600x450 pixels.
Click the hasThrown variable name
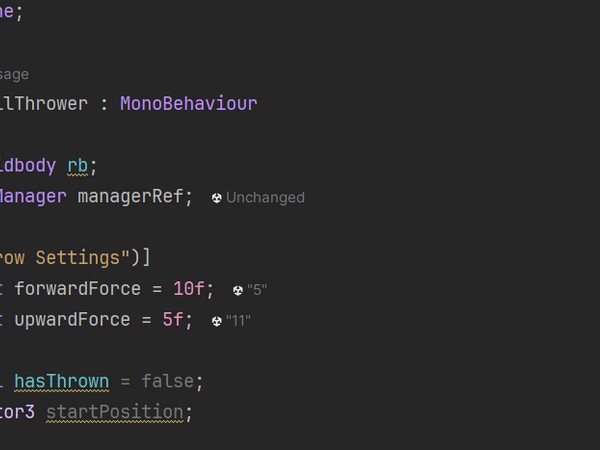61,381
